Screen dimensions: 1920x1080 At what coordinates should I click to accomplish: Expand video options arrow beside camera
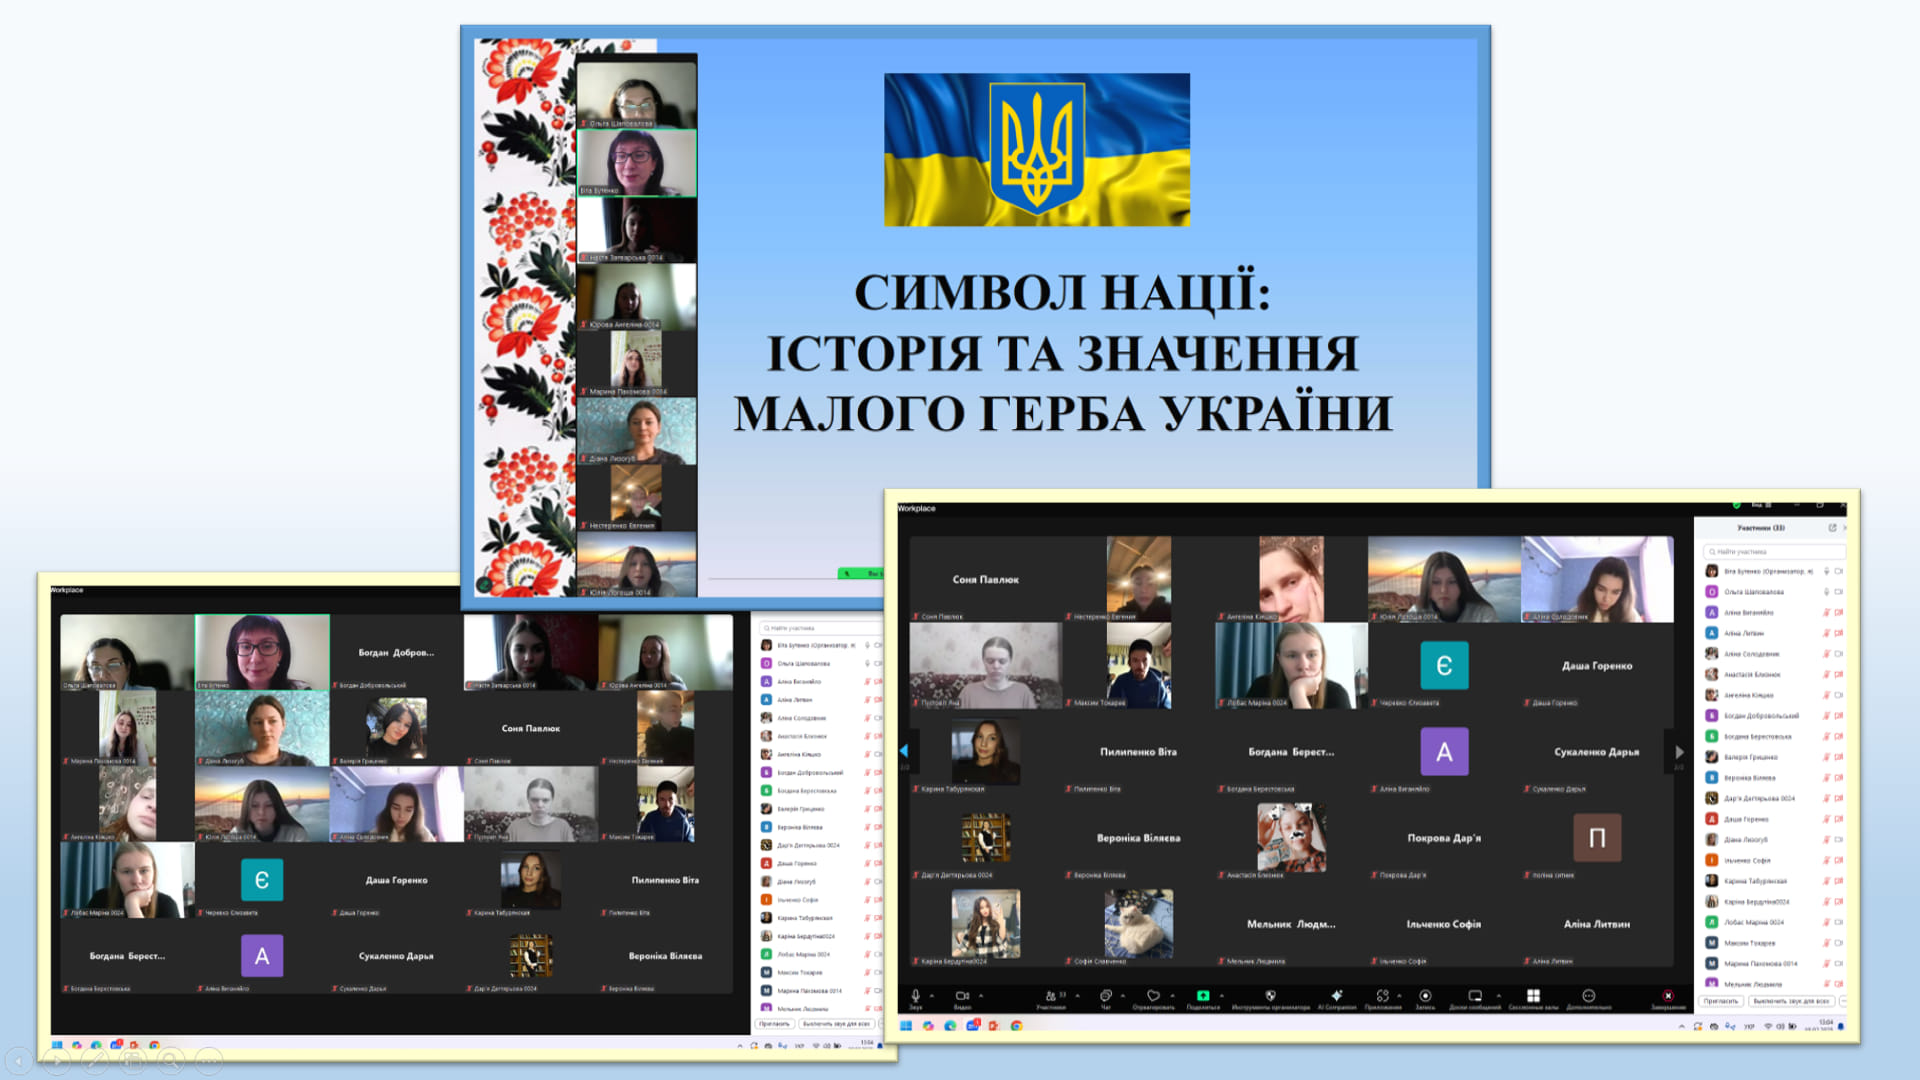coord(981,996)
